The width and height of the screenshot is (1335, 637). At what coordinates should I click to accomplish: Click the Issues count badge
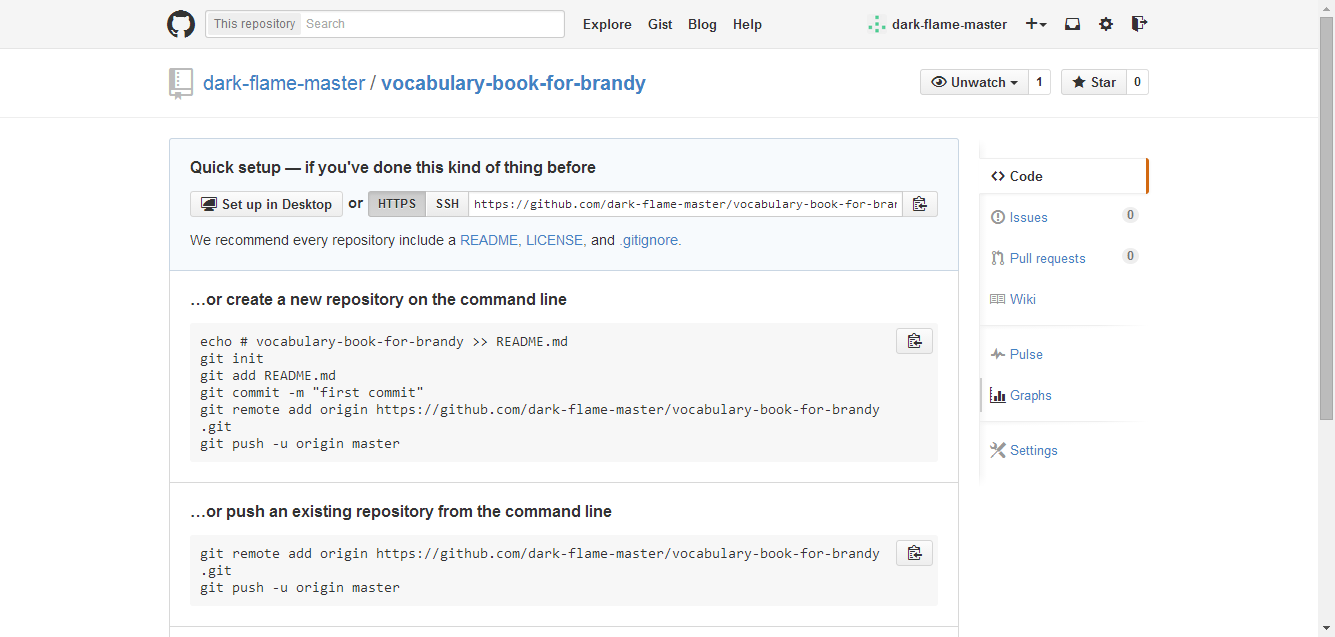tap(1130, 215)
